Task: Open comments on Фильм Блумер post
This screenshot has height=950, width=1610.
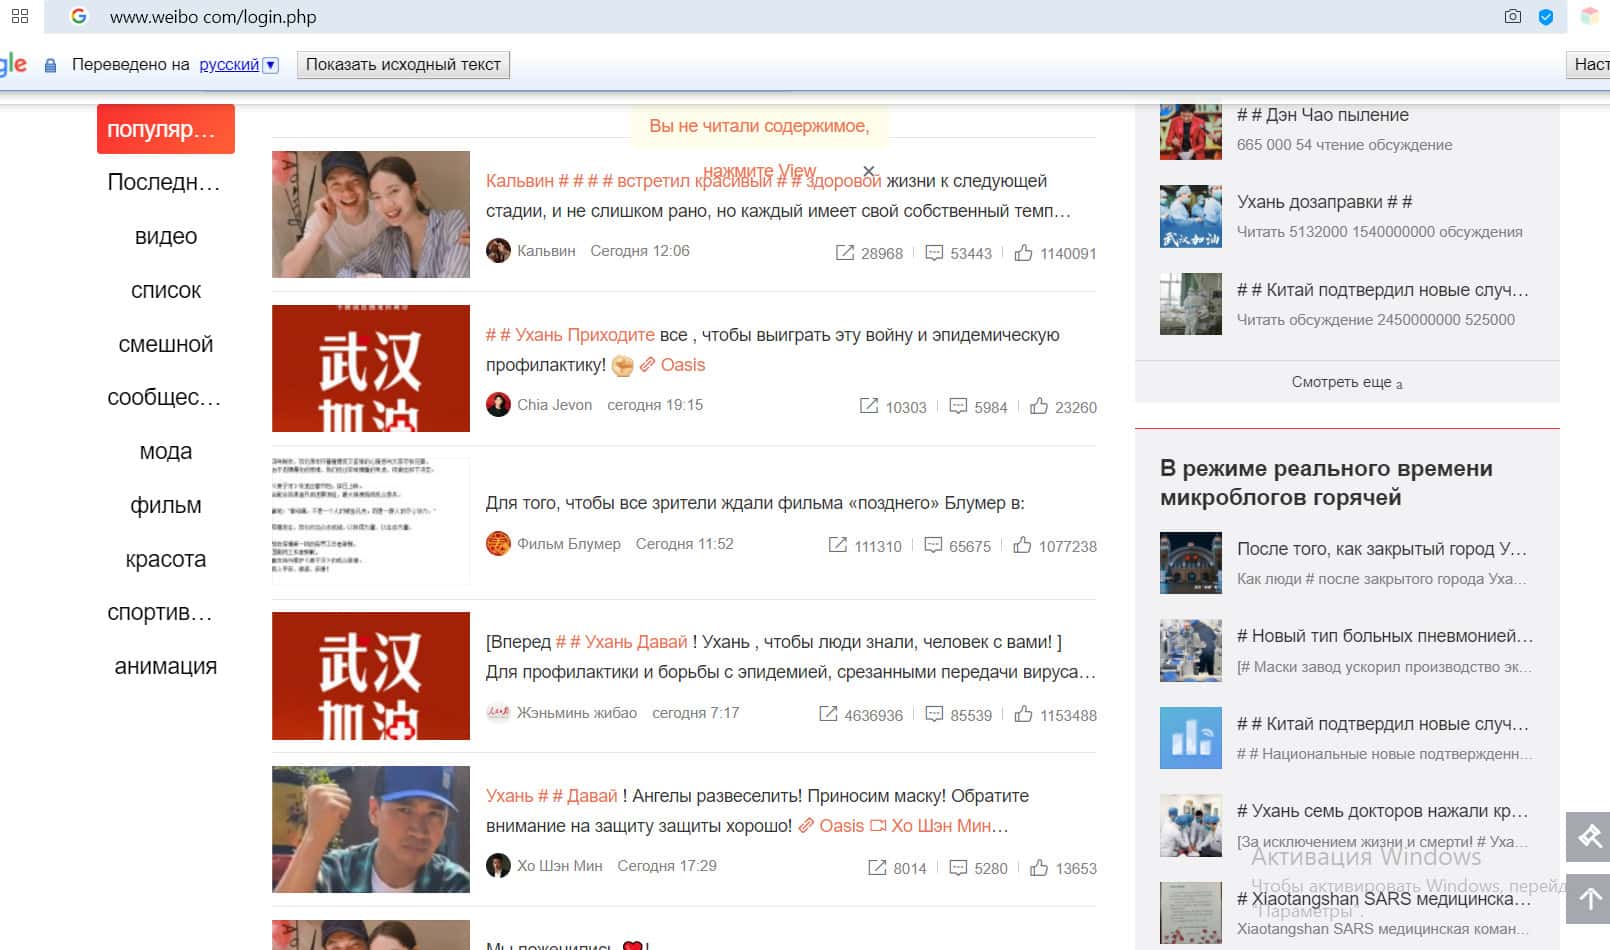Action: click(x=933, y=545)
